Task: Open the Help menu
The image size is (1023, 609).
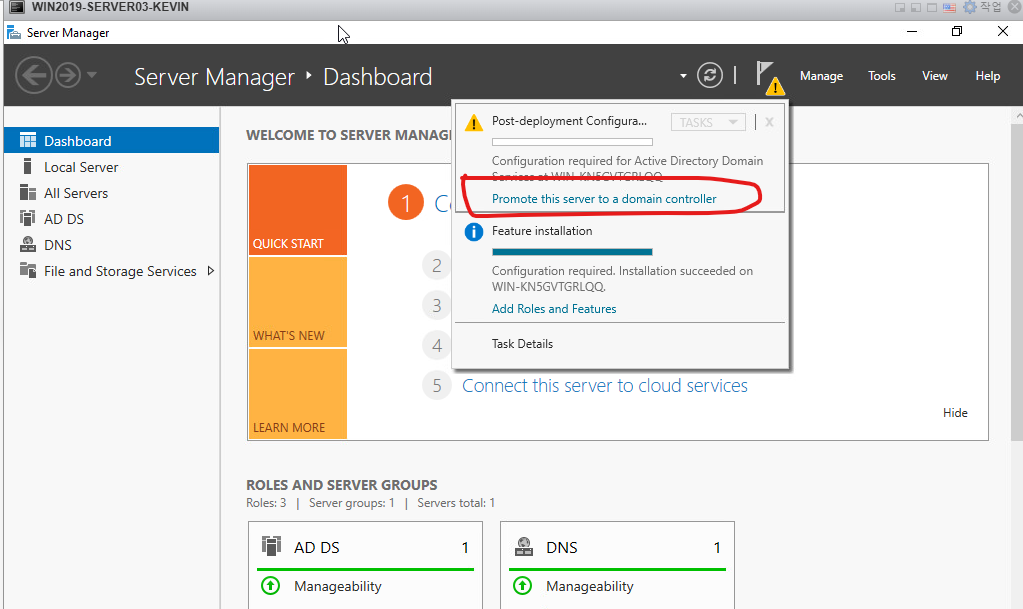Action: pyautogui.click(x=987, y=76)
